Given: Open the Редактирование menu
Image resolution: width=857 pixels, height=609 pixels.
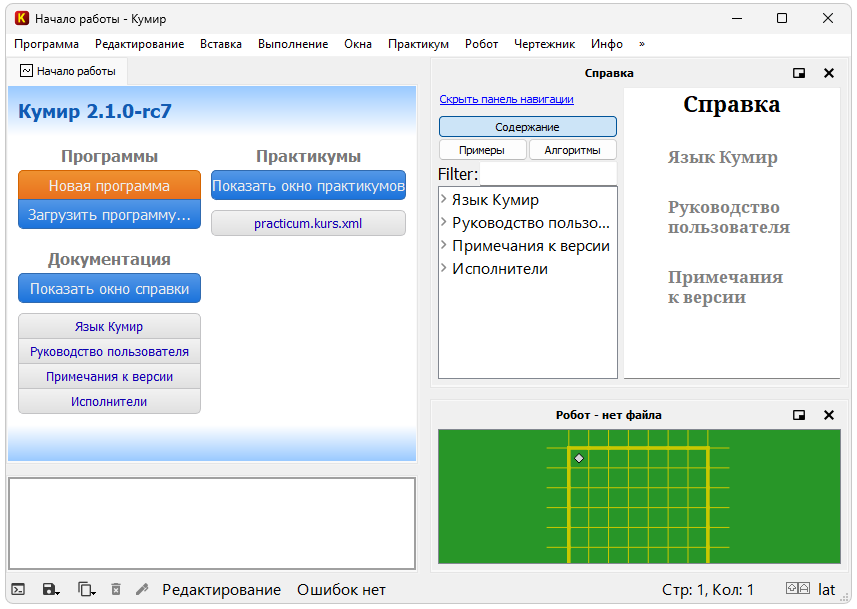Looking at the screenshot, I should pyautogui.click(x=139, y=44).
